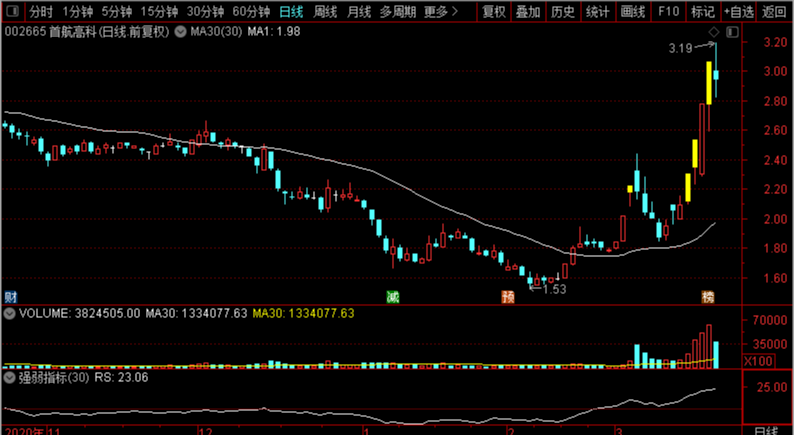
Task: Add stock via +自选 button
Action: (x=738, y=11)
